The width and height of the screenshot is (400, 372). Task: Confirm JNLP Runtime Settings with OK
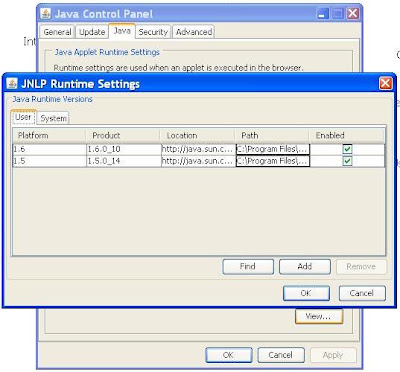[x=306, y=293]
